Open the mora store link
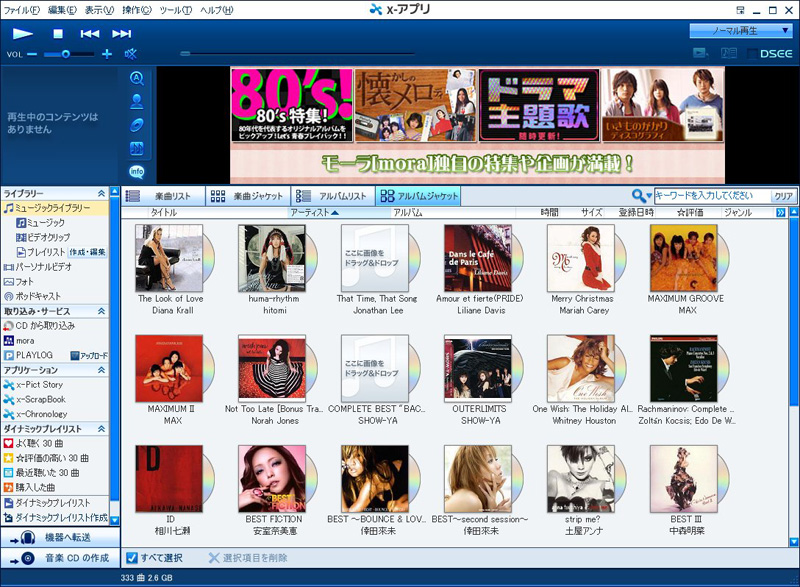This screenshot has height=587, width=800. [x=19, y=341]
